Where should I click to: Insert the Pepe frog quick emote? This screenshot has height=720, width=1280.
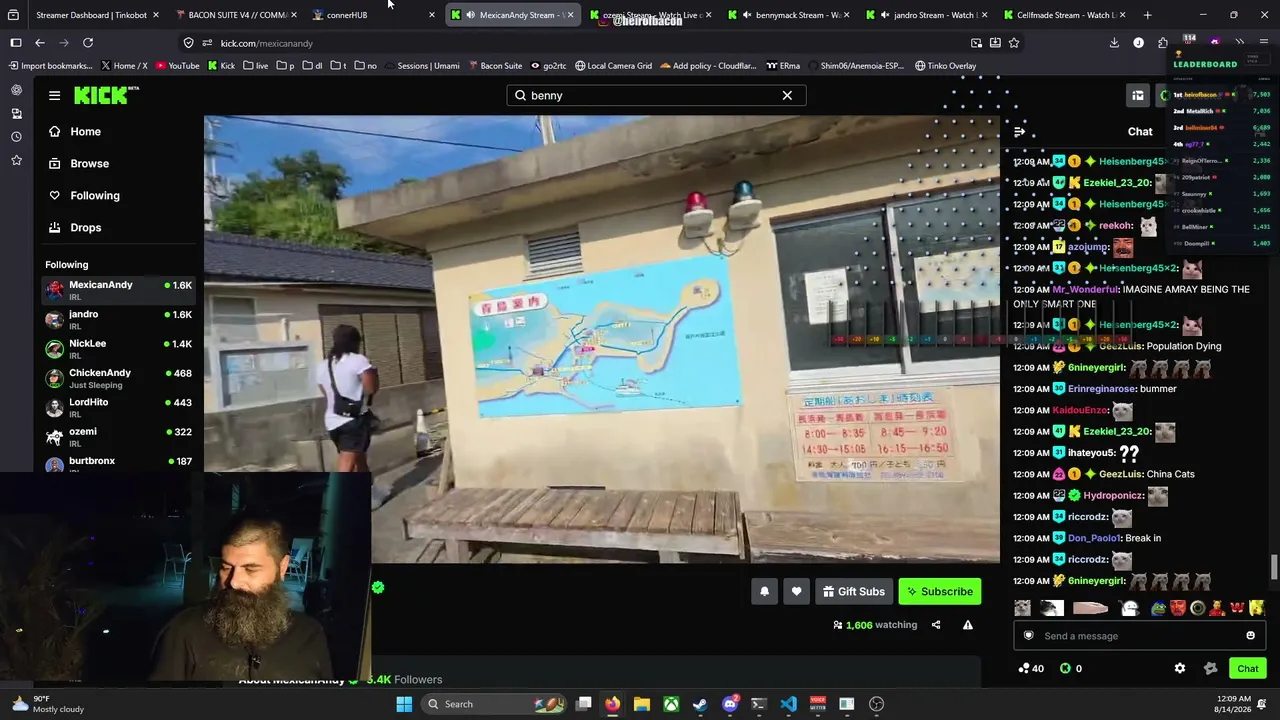1158,608
